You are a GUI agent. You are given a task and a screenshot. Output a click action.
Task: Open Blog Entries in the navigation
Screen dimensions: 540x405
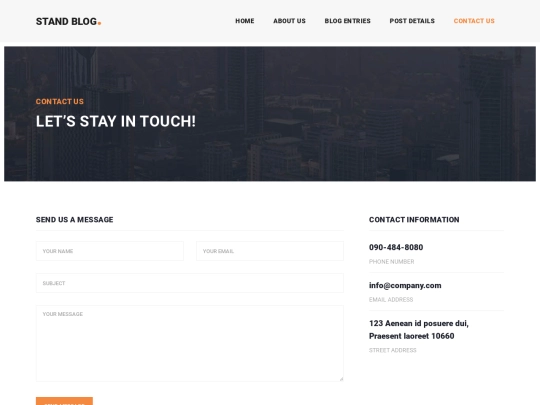[347, 21]
